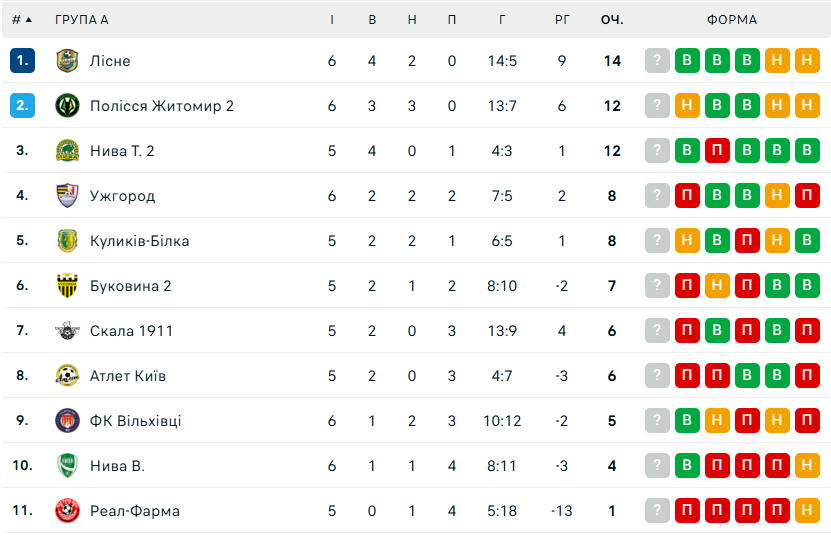Click the position 1 rank badge
The width and height of the screenshot is (831, 542).
point(22,61)
